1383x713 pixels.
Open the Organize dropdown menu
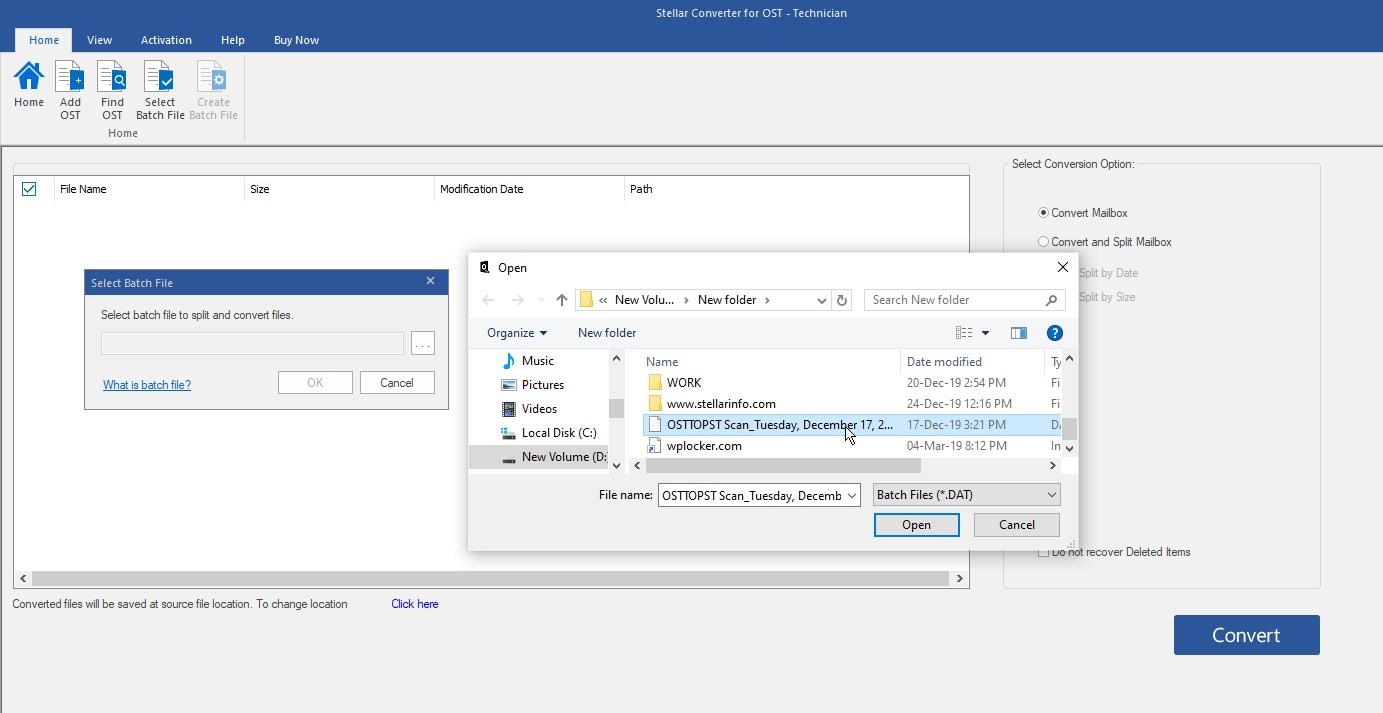517,333
